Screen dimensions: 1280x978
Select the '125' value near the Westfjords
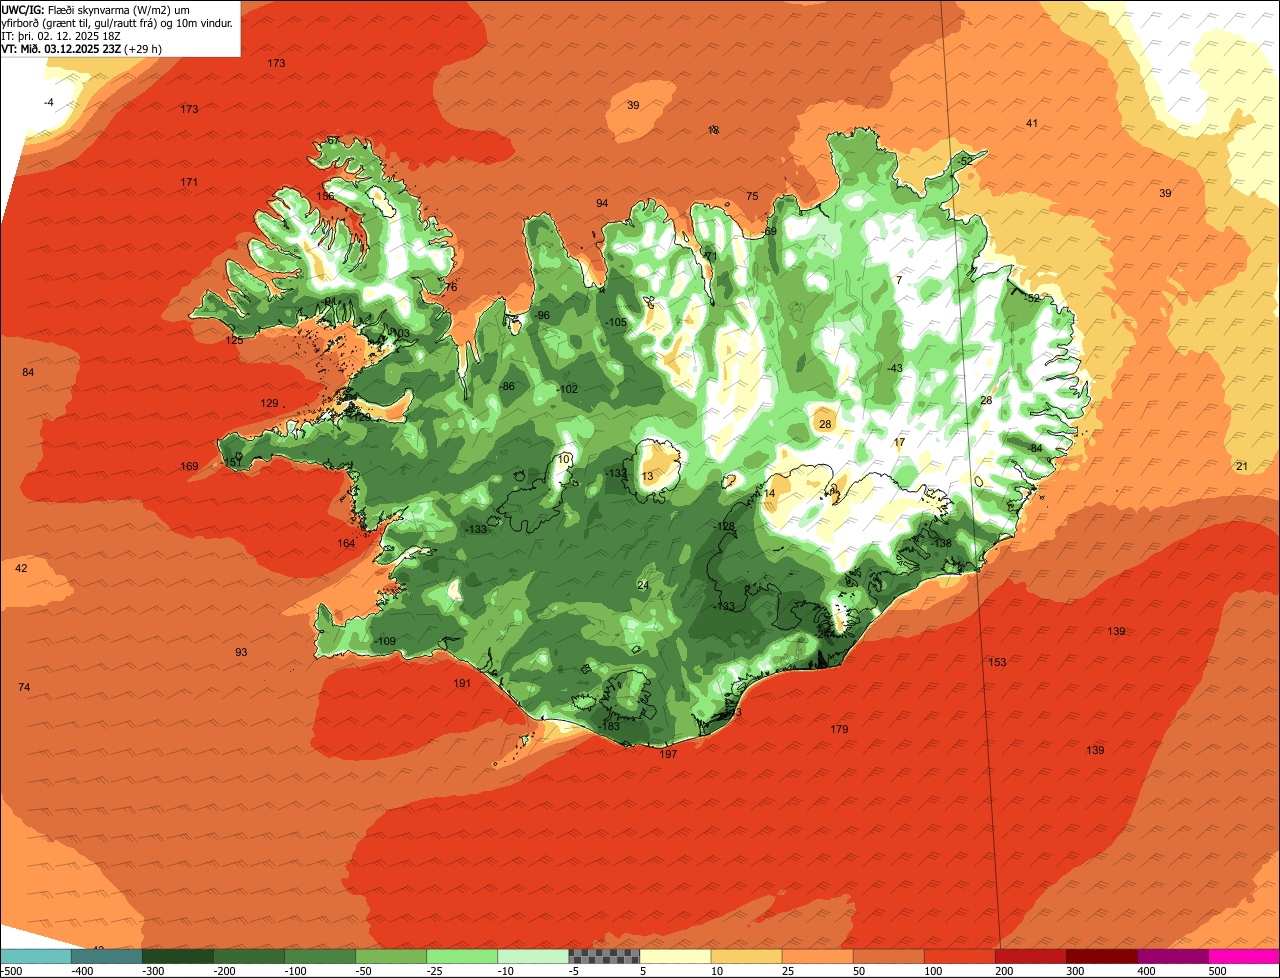coord(234,340)
